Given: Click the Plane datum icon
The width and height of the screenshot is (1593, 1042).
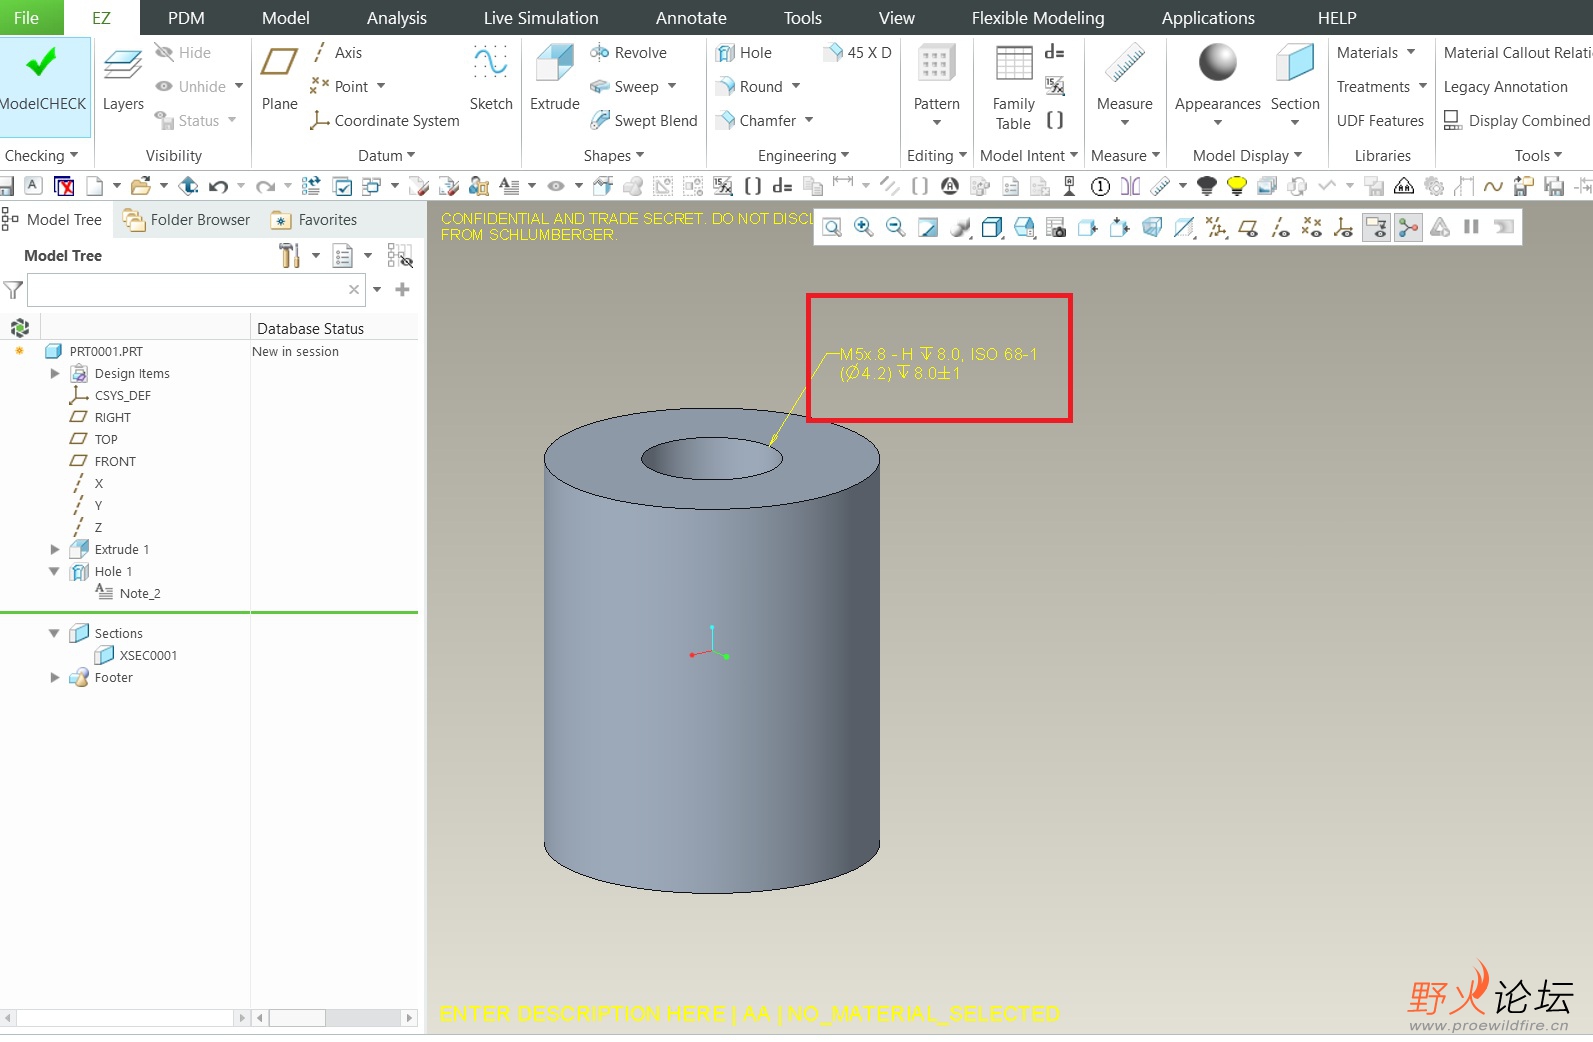Looking at the screenshot, I should click(279, 66).
